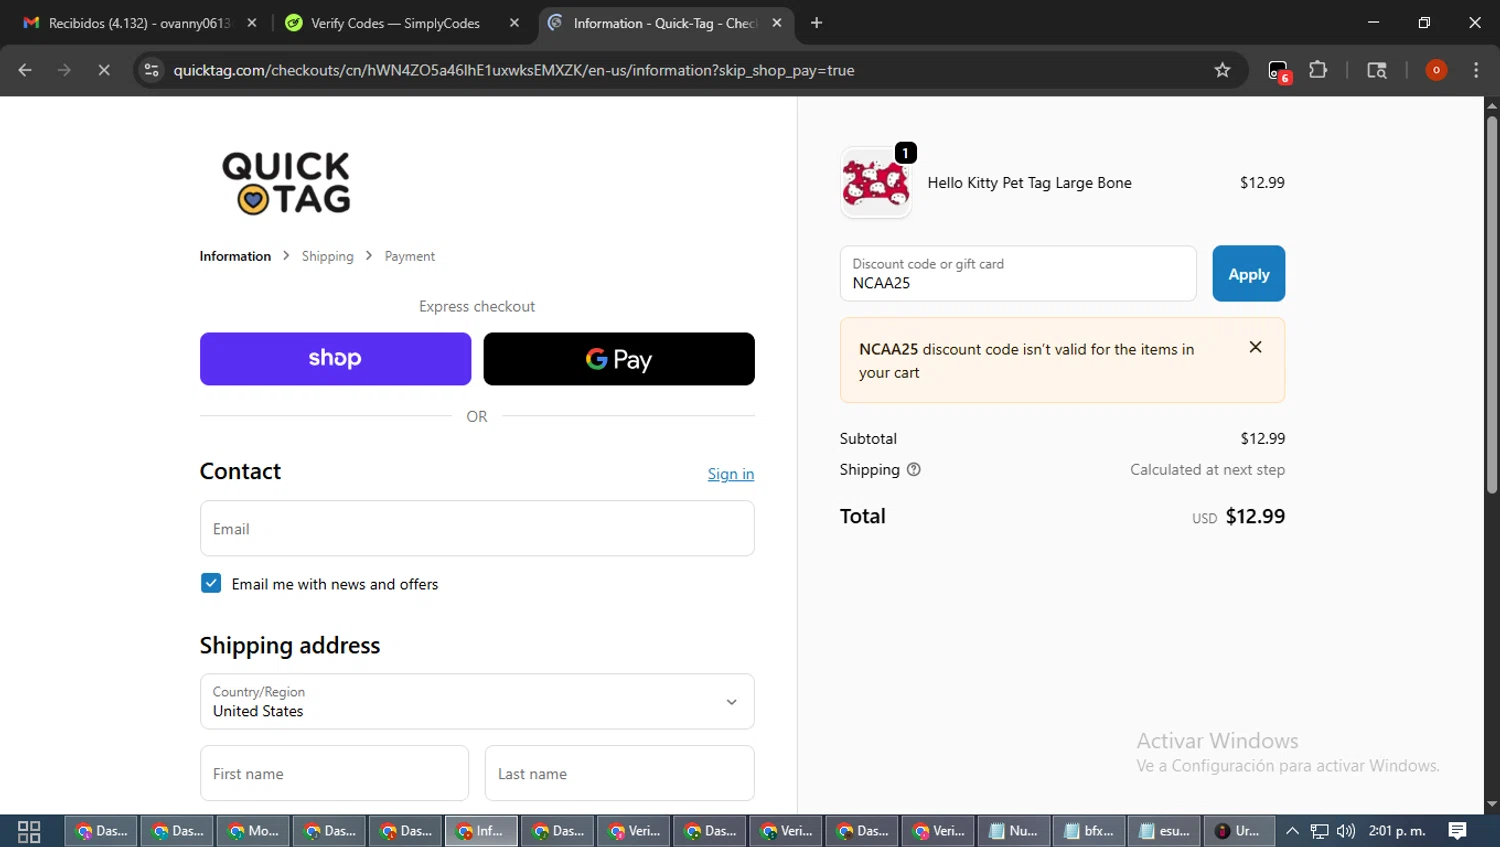Click the page vertical scrollbar thumb
The height and width of the screenshot is (847, 1500).
pos(1491,305)
